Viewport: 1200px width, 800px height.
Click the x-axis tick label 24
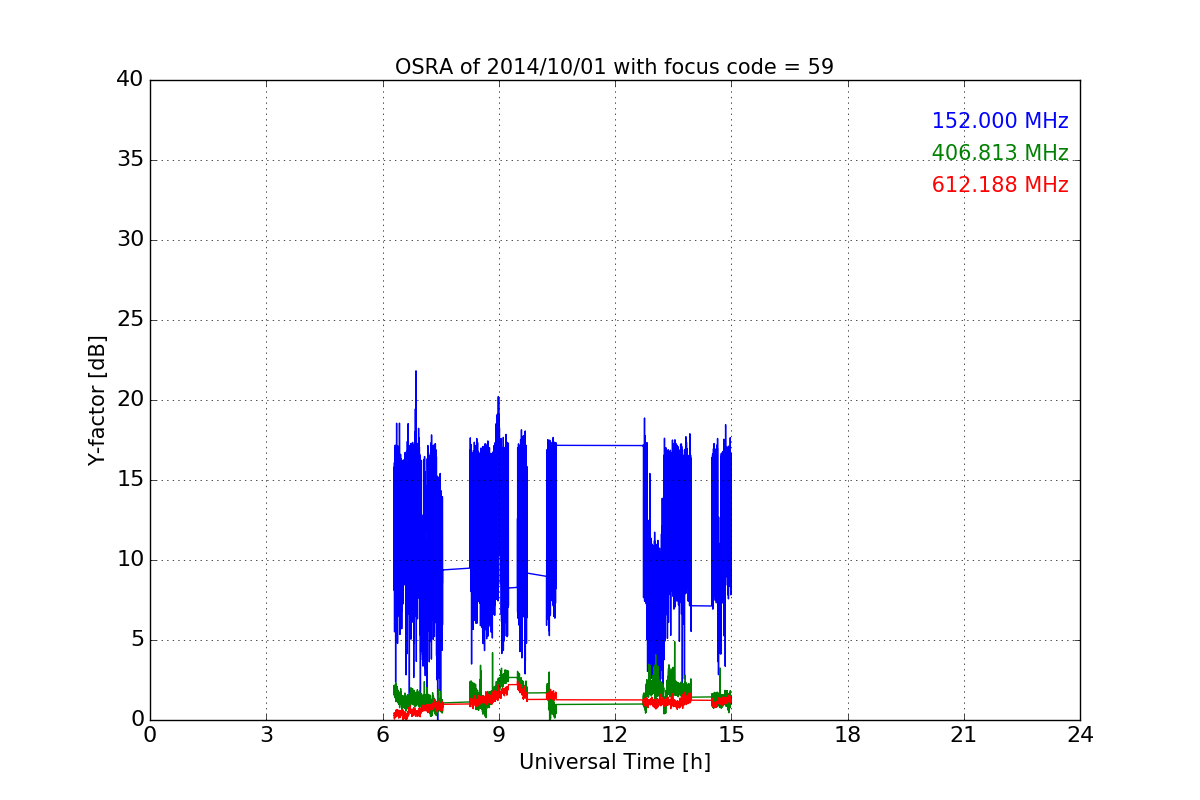click(x=1080, y=735)
